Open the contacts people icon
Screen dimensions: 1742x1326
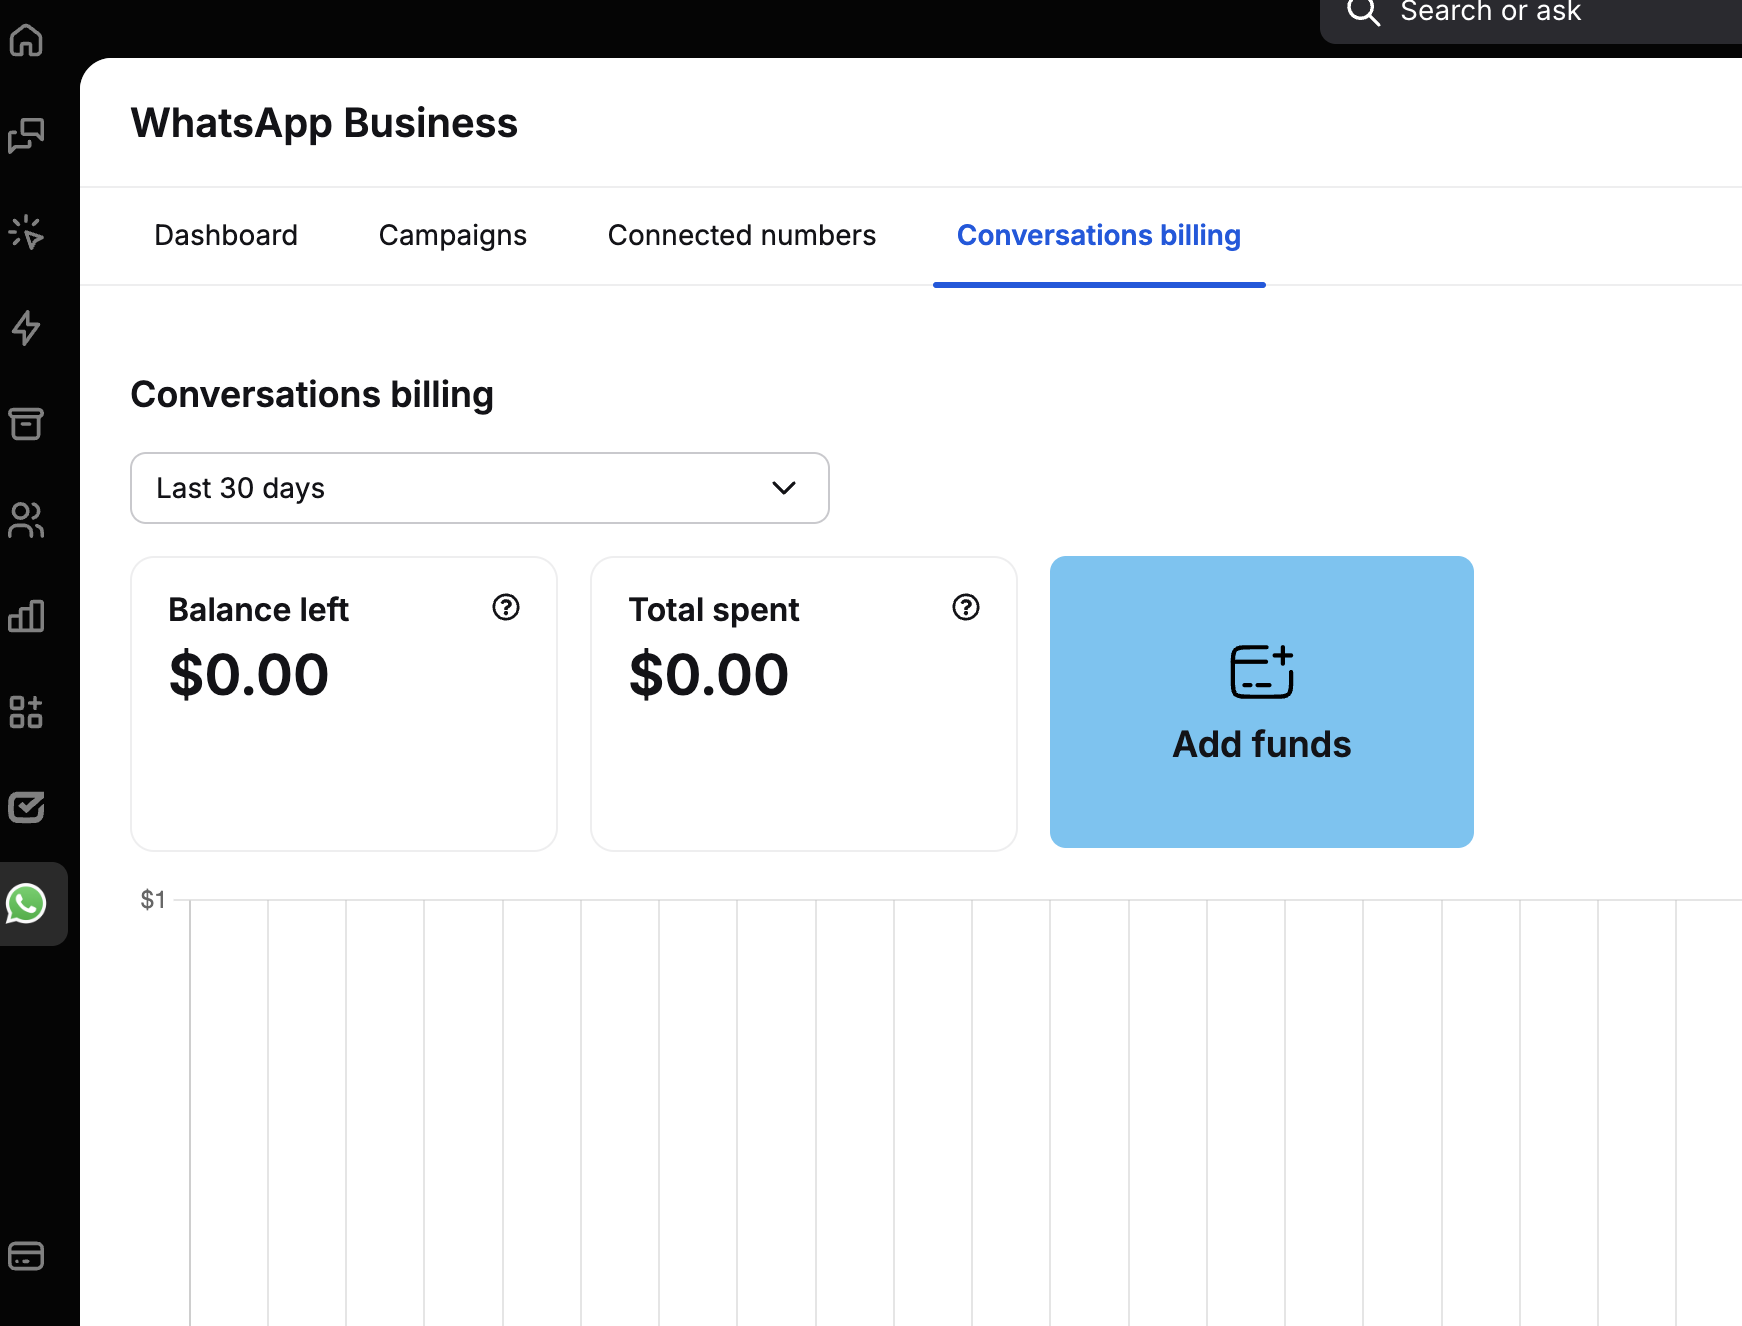click(x=26, y=520)
